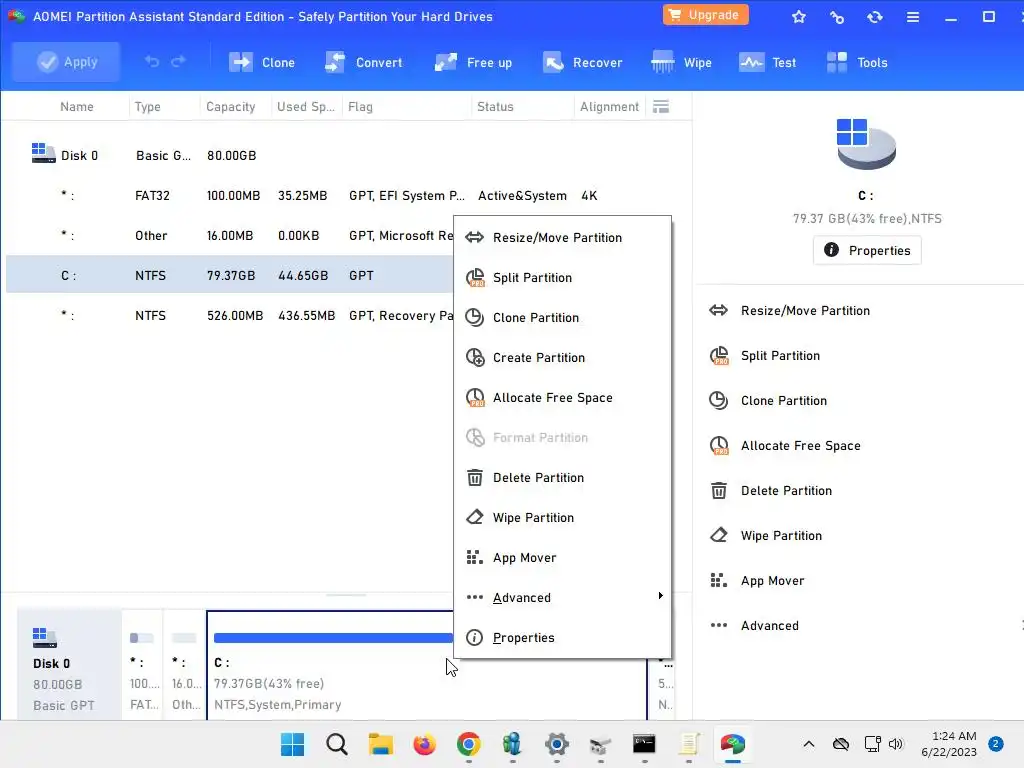
Task: Open the Convert tool in toolbar
Action: pyautogui.click(x=364, y=63)
